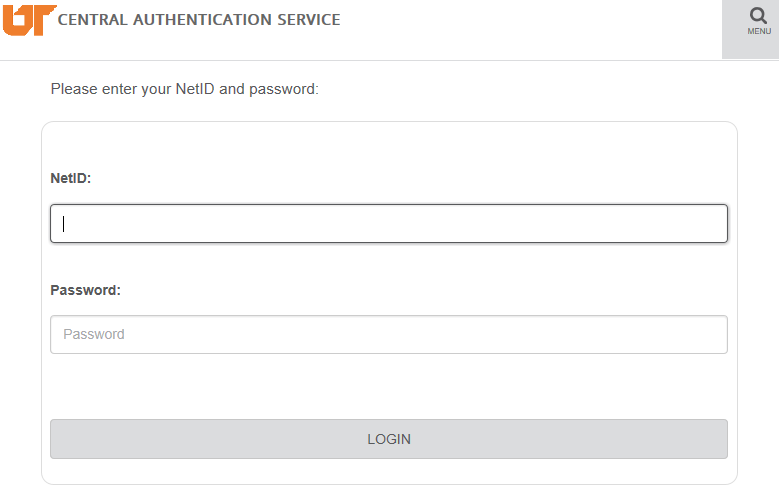
Task: Select the University of Tennessee logo
Action: tap(29, 19)
